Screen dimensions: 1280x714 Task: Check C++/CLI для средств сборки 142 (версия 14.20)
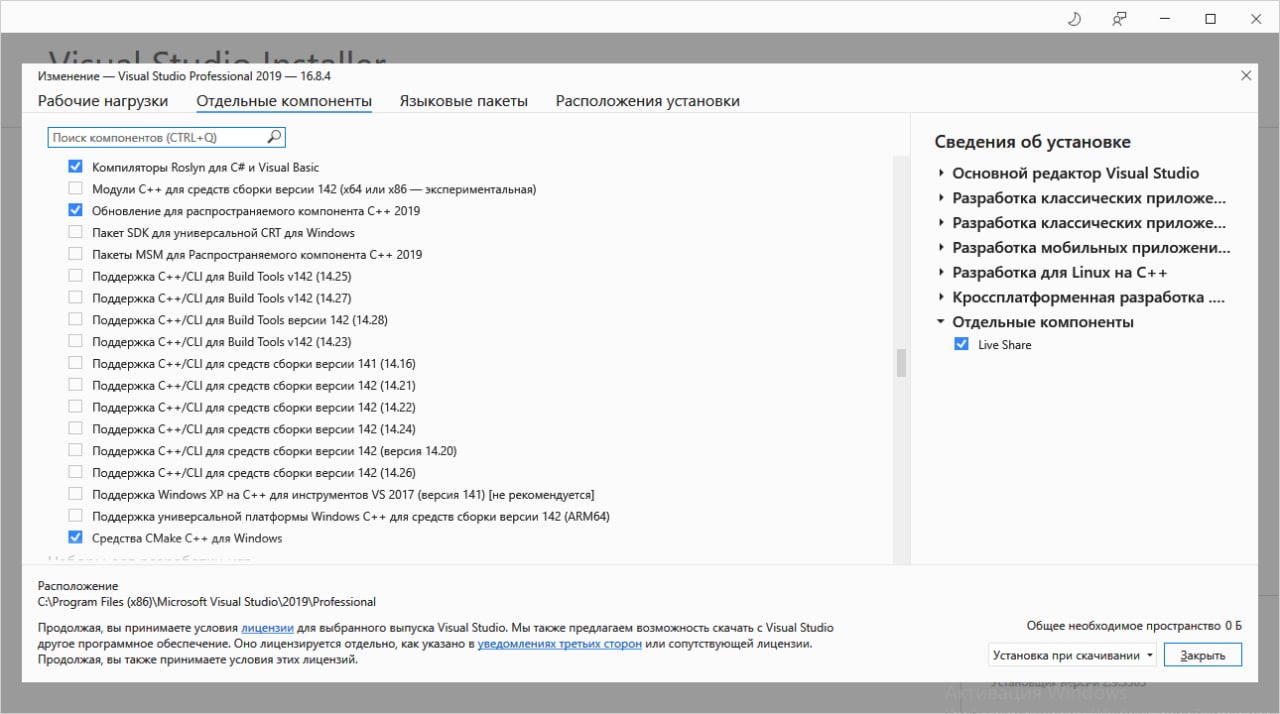click(75, 451)
